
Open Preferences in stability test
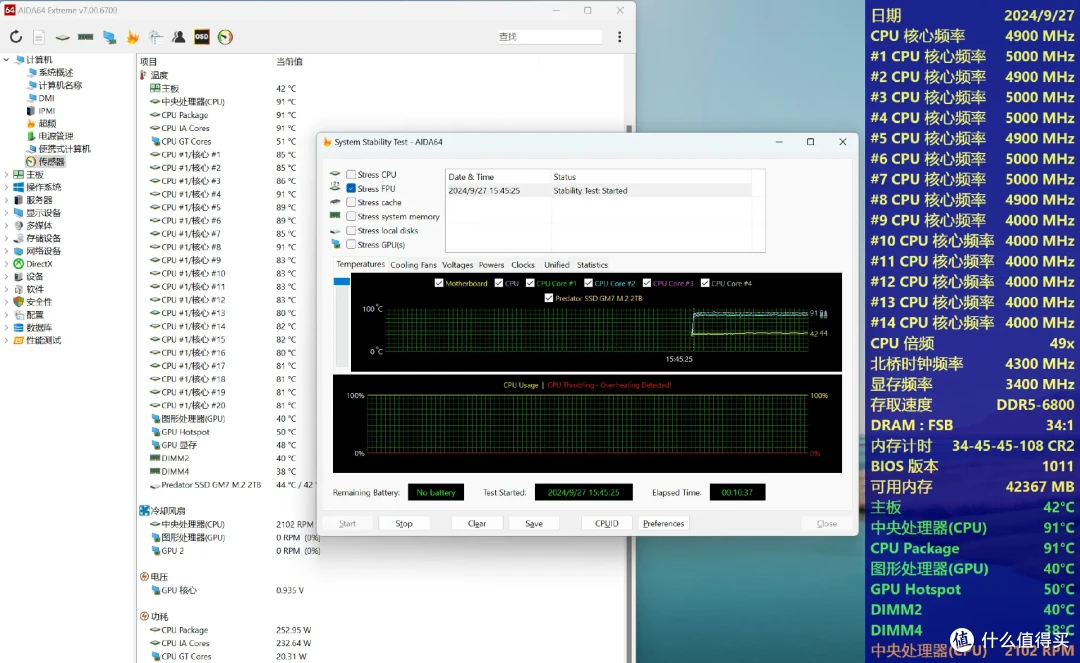click(663, 524)
